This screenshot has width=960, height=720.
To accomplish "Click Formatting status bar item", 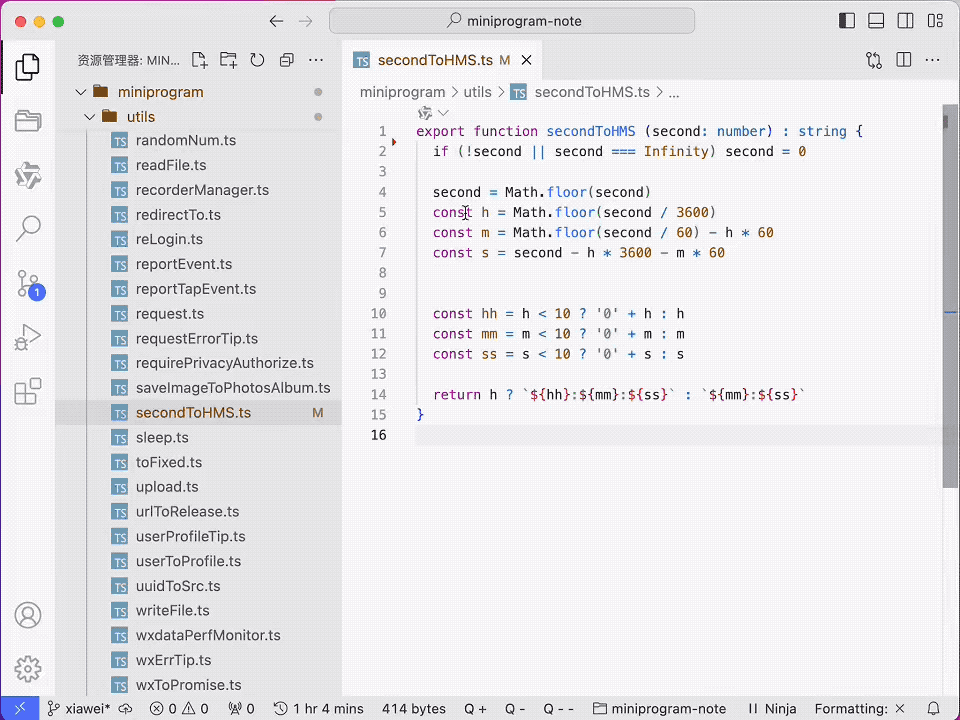I will pos(858,709).
